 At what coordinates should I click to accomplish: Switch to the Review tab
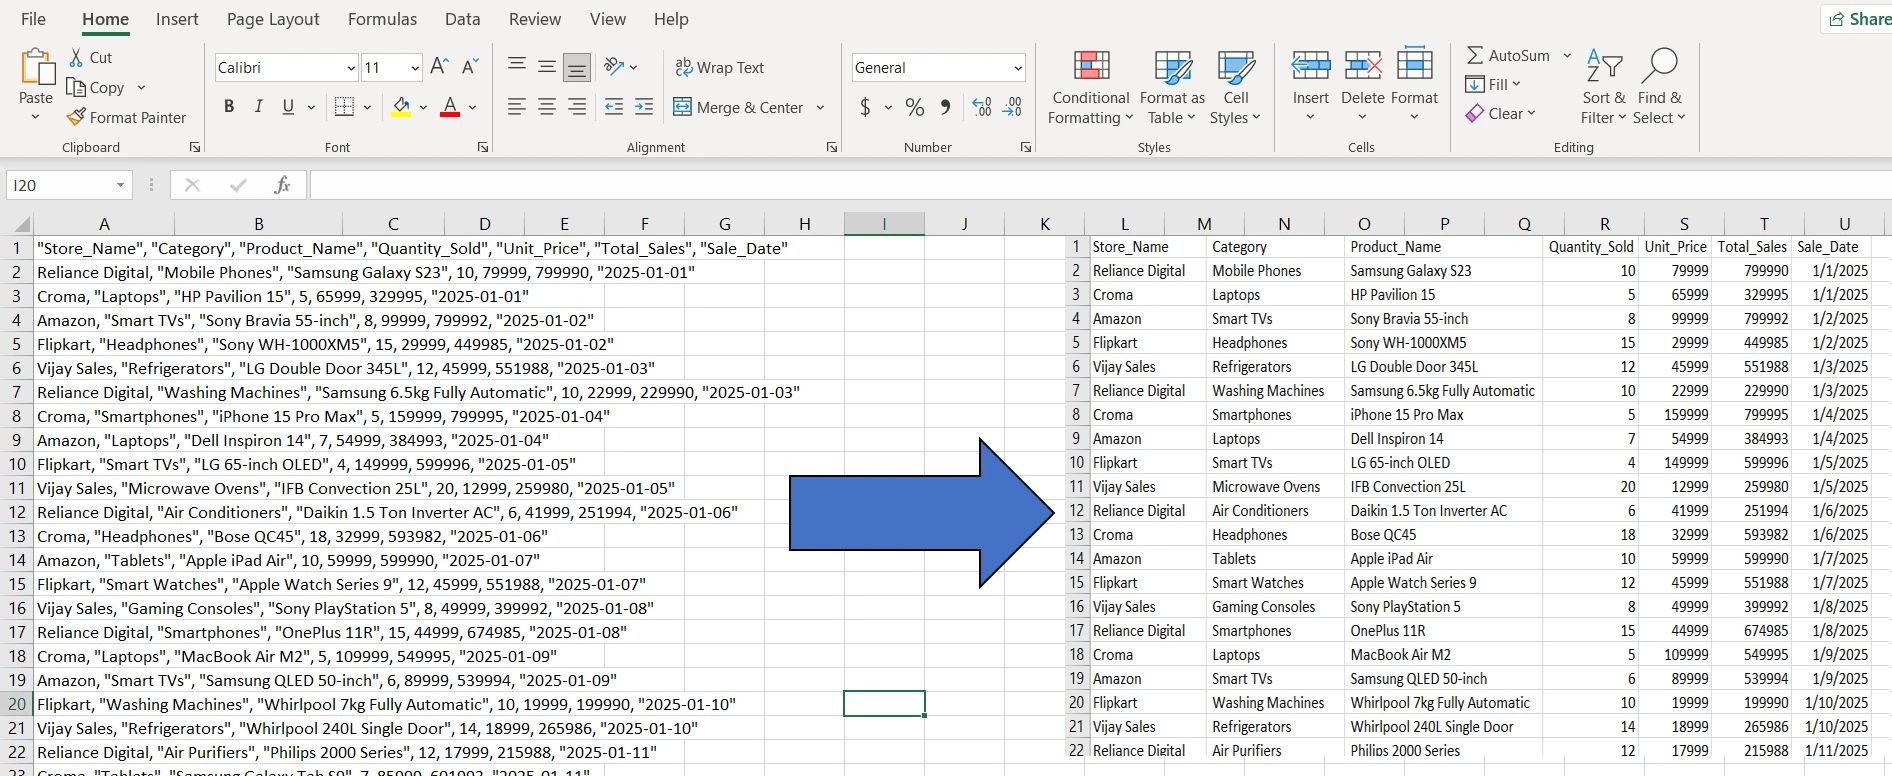click(x=535, y=19)
